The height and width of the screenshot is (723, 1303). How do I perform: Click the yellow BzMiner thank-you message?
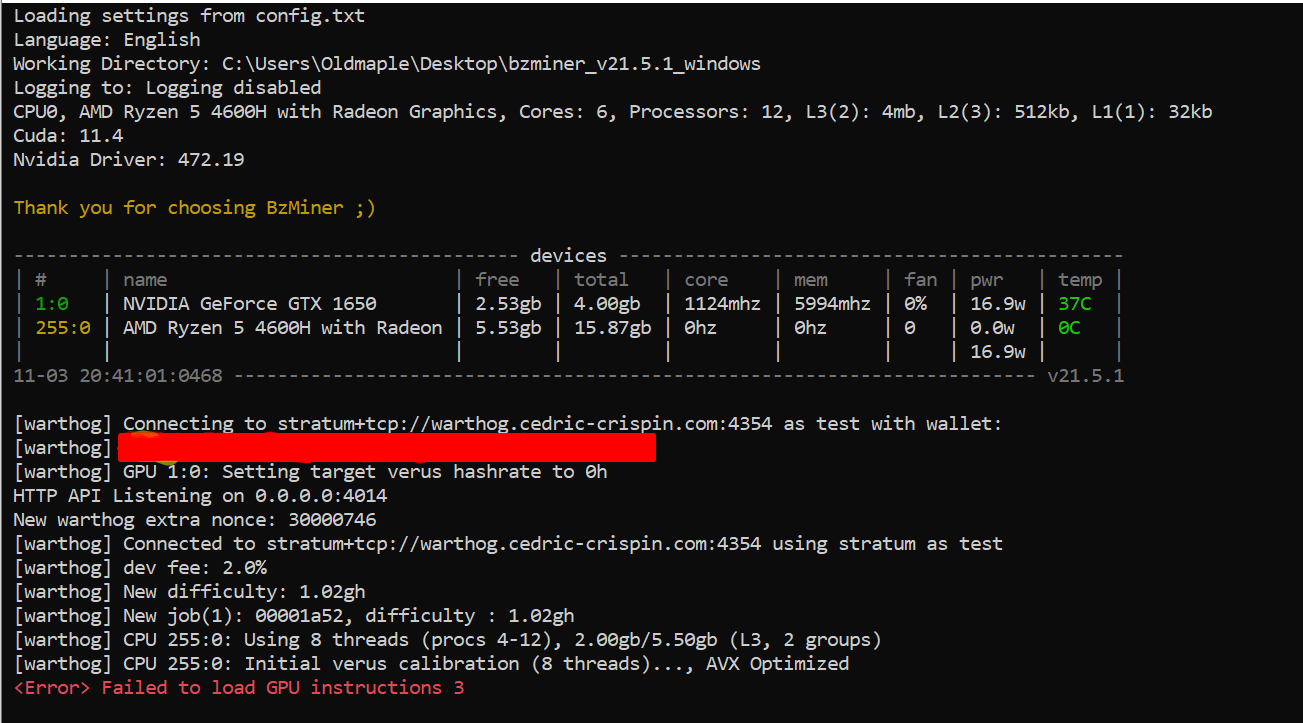pyautogui.click(x=194, y=208)
